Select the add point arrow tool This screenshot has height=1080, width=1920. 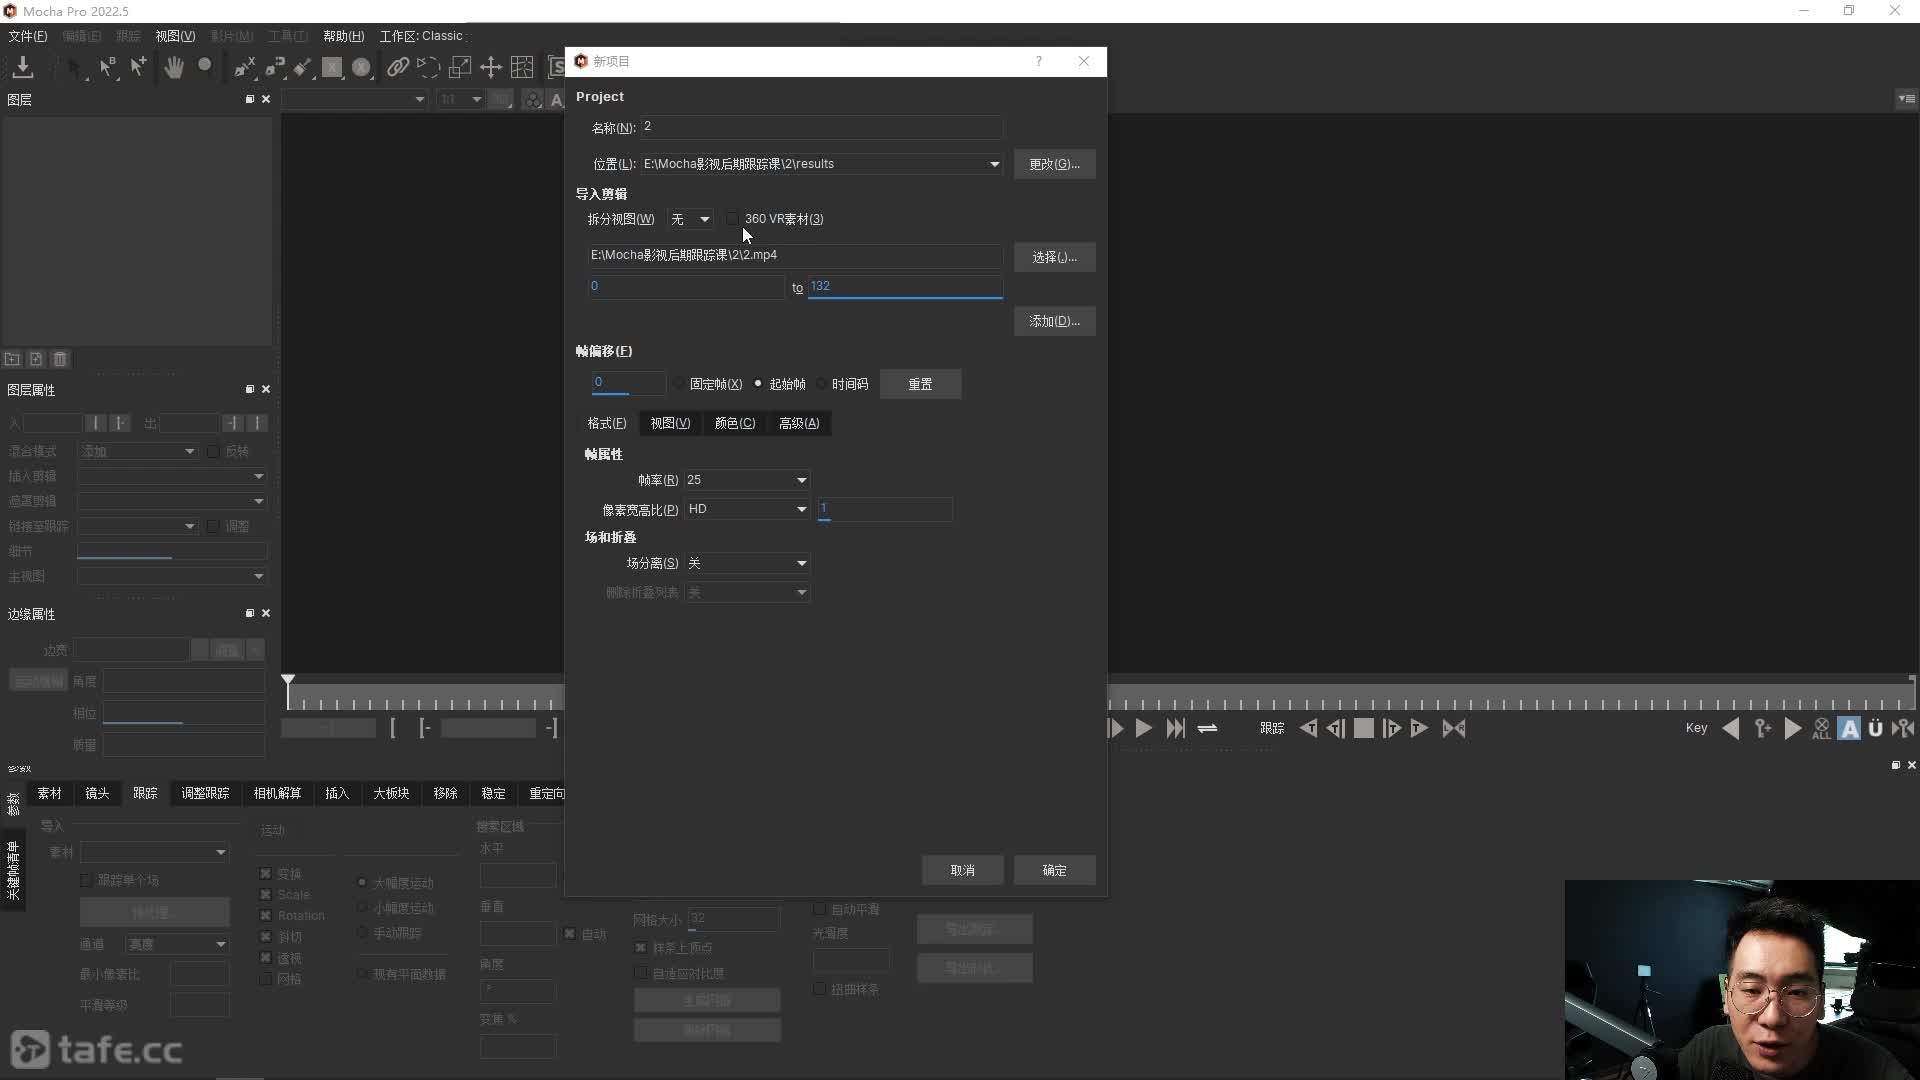[x=138, y=67]
